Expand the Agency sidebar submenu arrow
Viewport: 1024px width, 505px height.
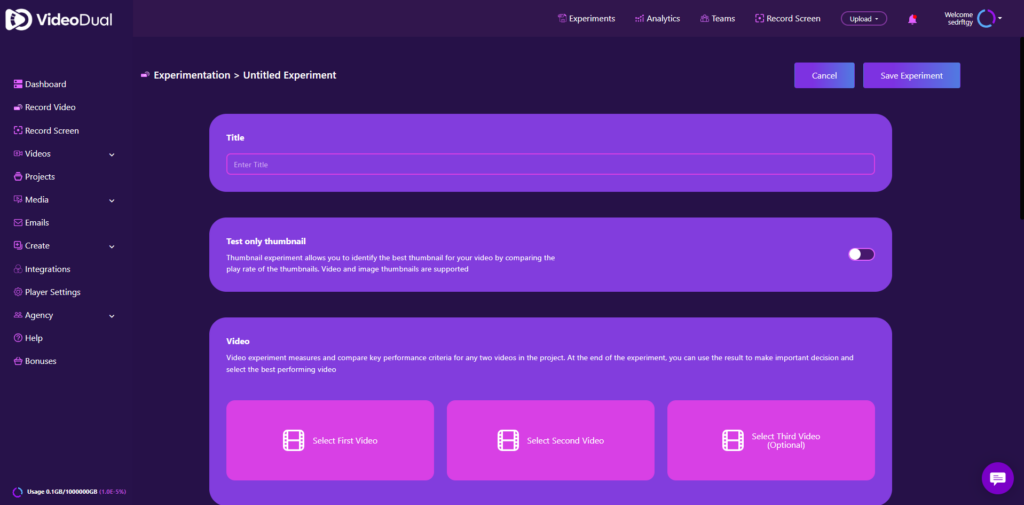click(112, 316)
